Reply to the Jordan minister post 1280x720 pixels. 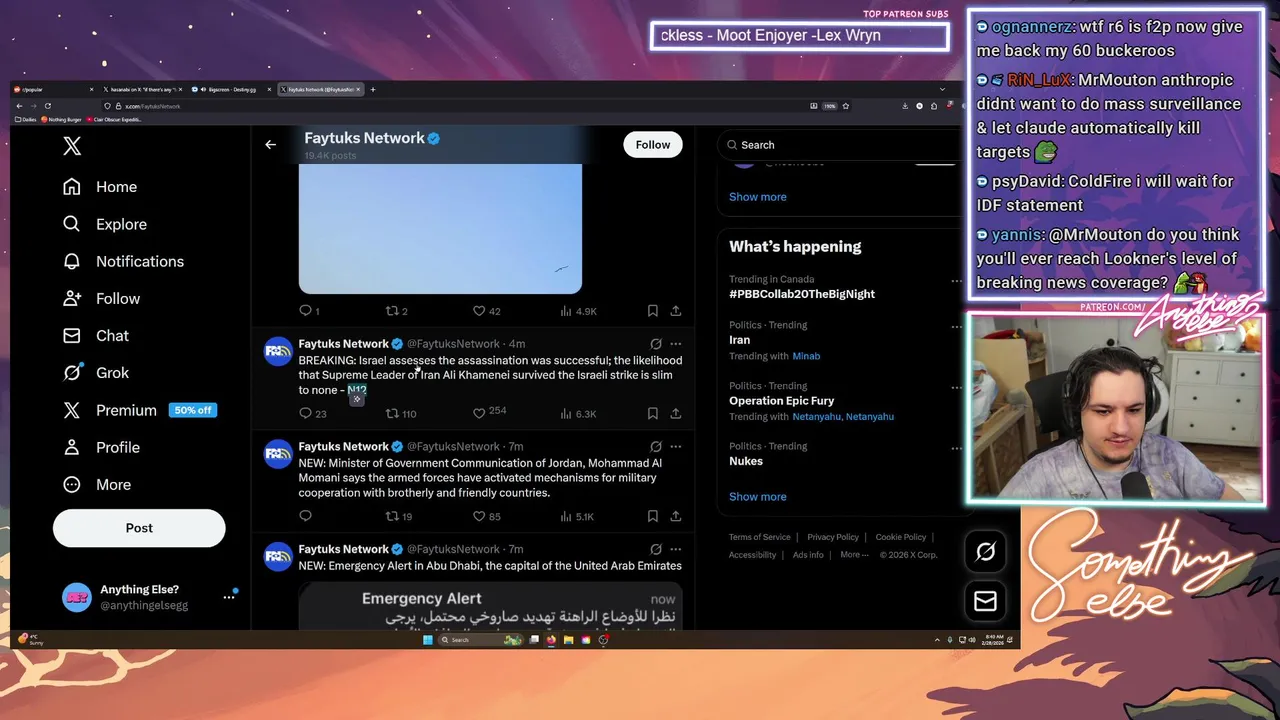(305, 516)
